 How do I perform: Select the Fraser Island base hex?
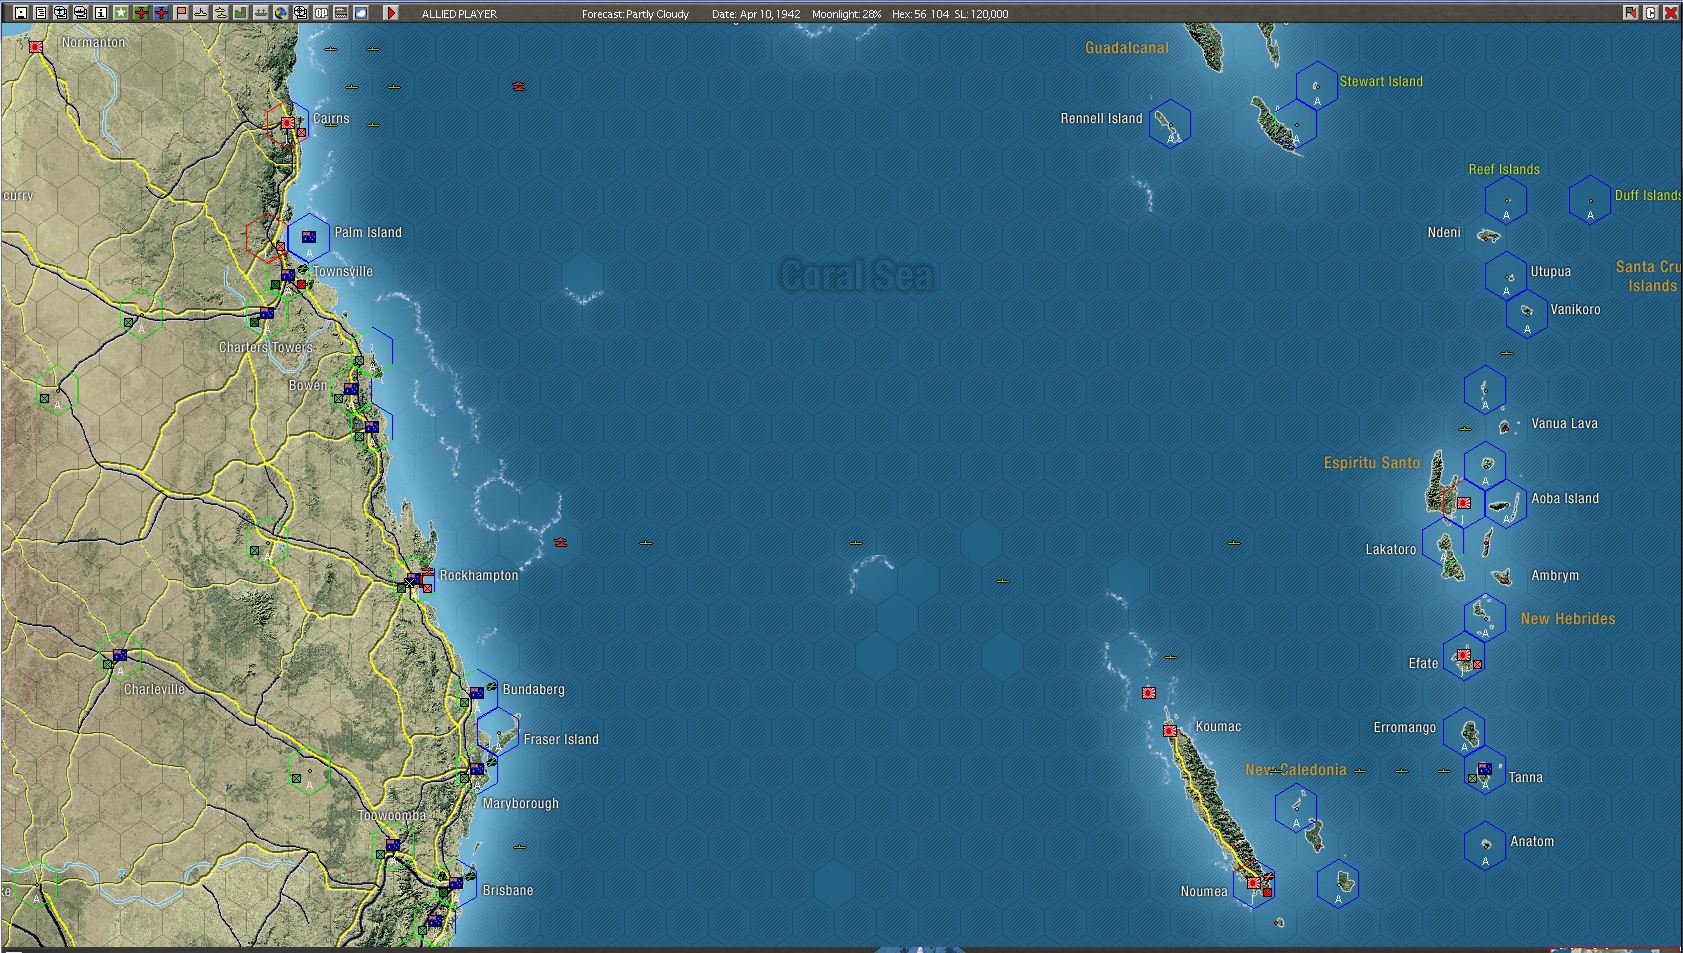click(x=498, y=732)
